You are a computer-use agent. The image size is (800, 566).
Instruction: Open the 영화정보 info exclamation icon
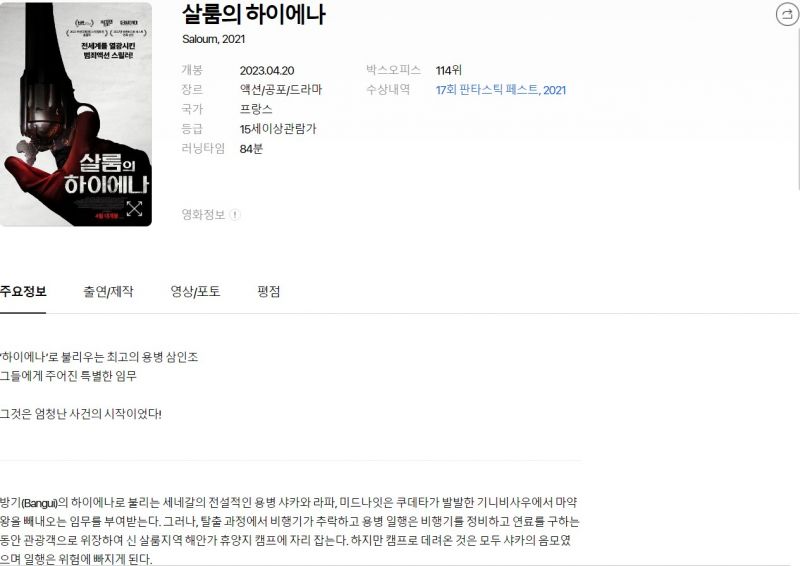[x=235, y=214]
